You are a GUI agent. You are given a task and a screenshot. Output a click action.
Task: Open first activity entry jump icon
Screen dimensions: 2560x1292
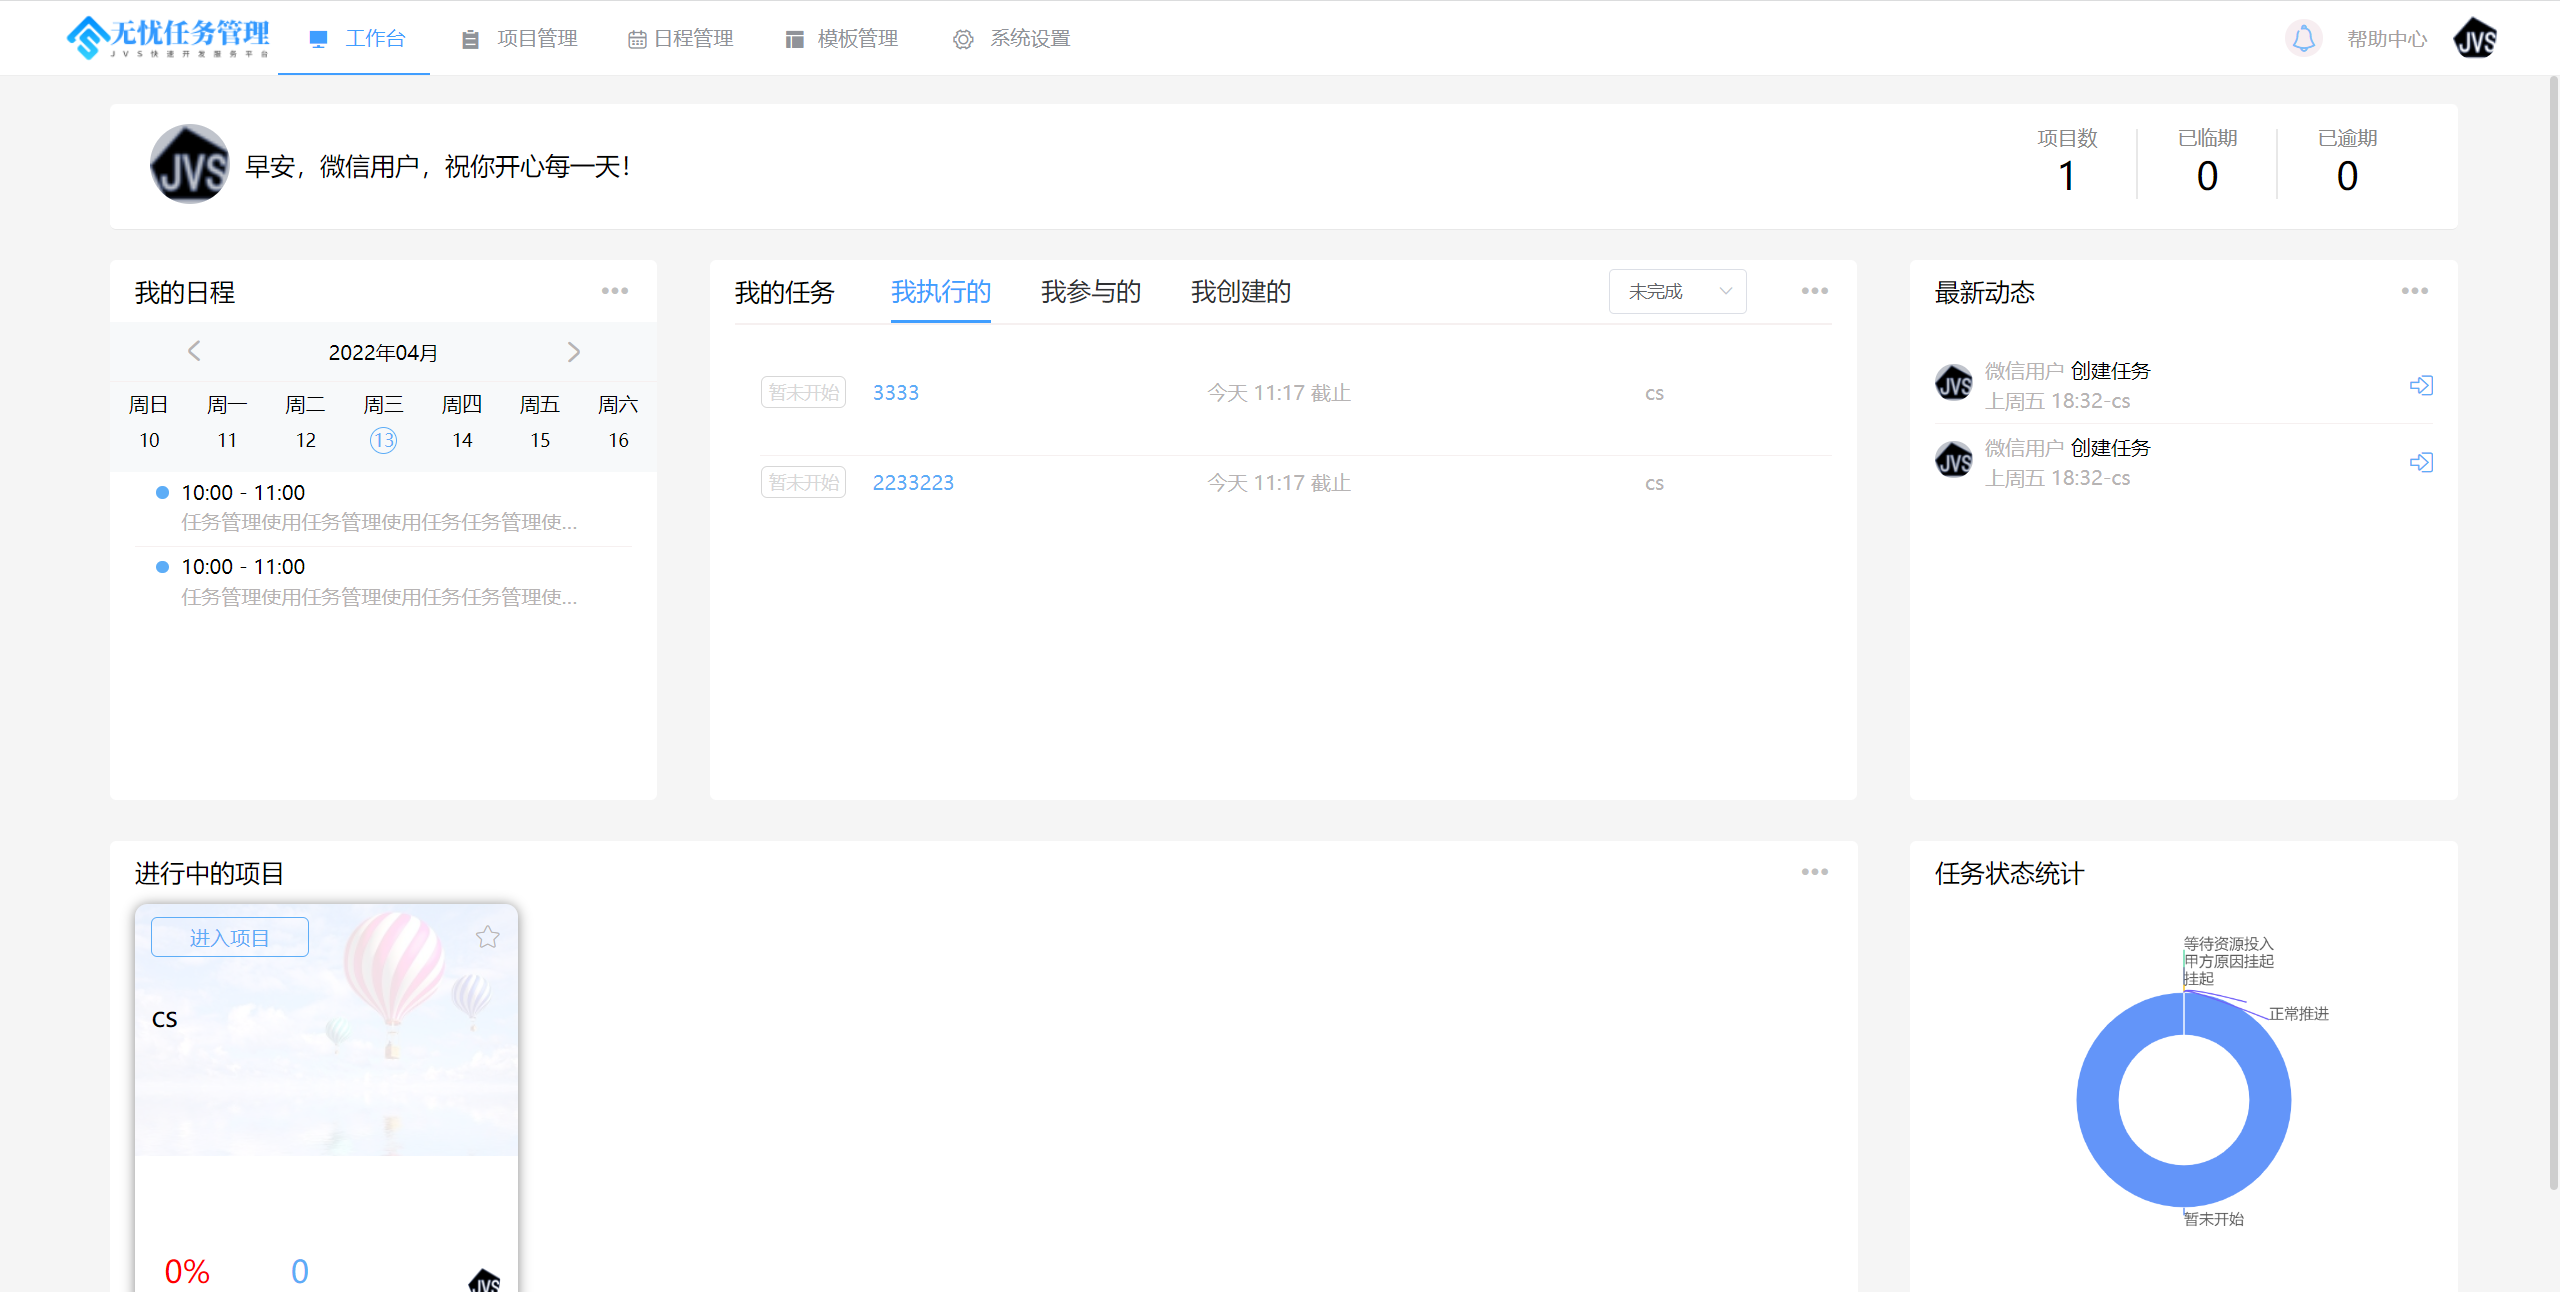pos(2421,385)
